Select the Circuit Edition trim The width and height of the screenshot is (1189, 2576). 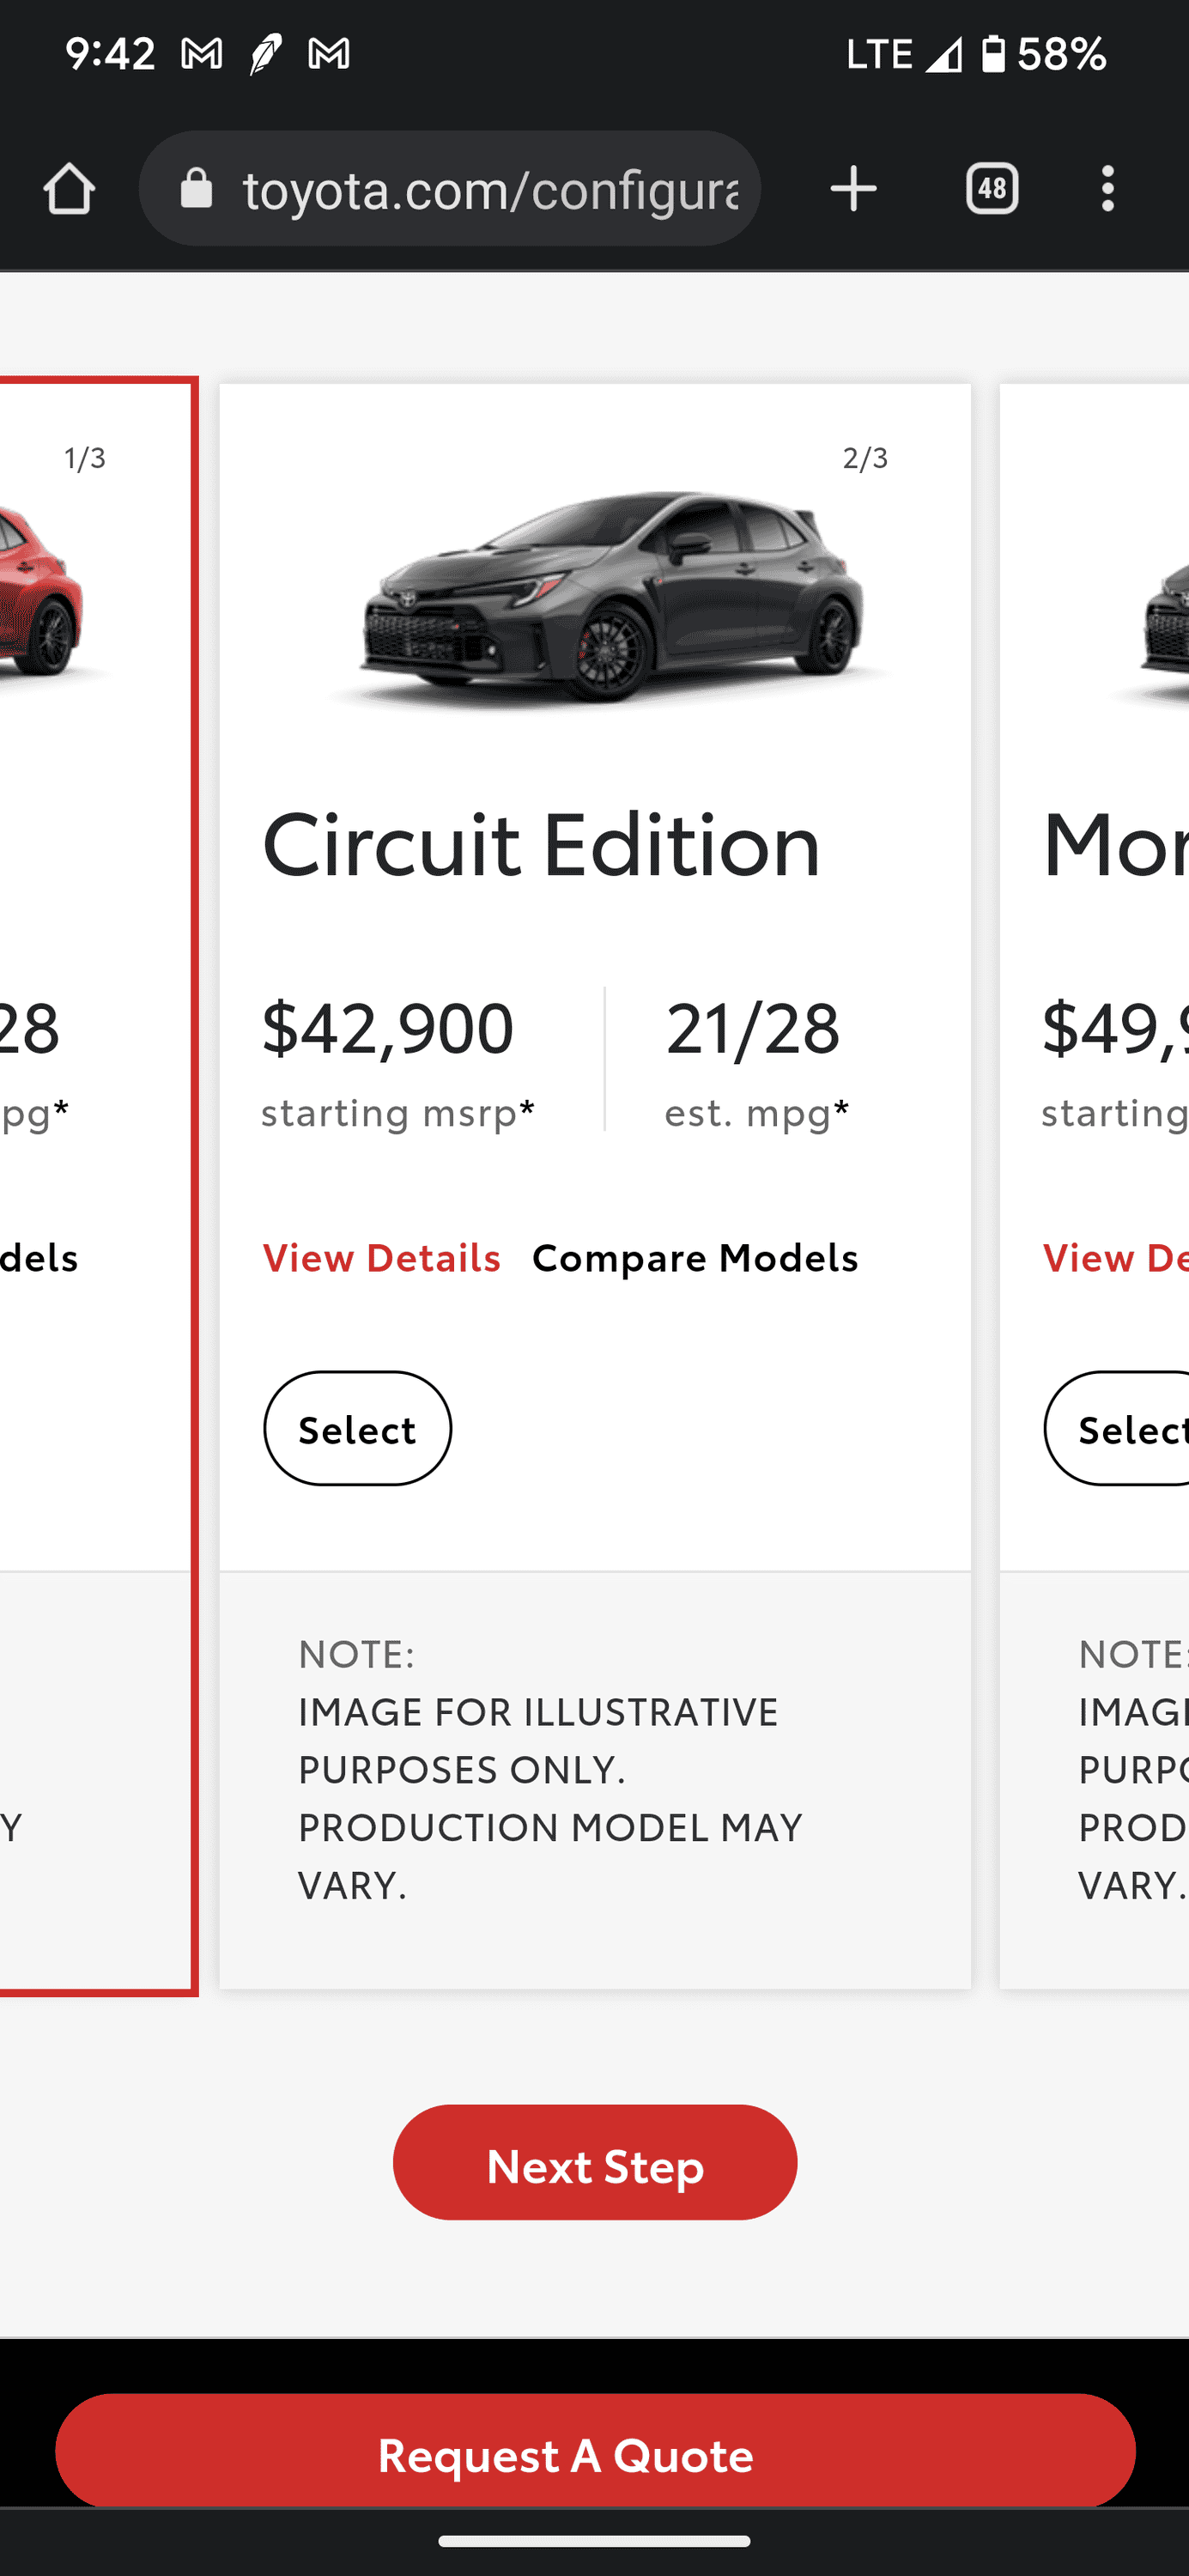(357, 1428)
